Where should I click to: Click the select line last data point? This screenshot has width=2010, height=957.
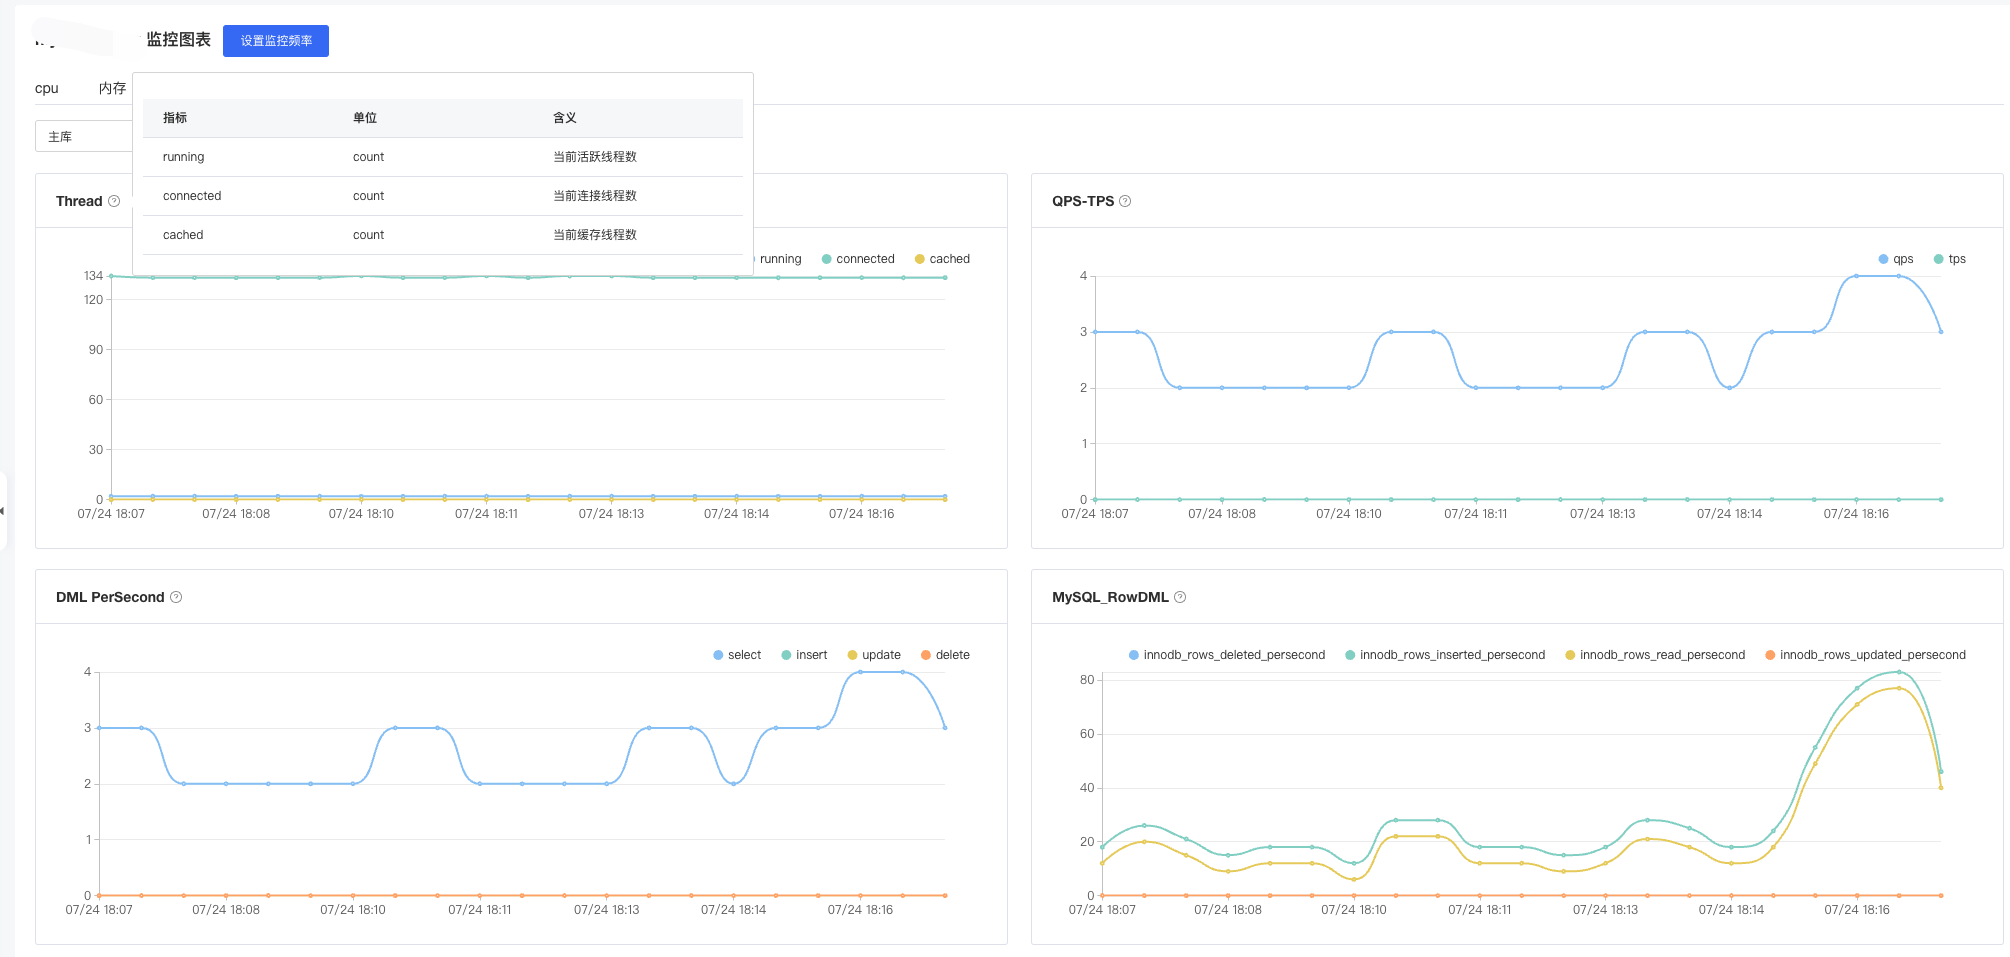pyautogui.click(x=945, y=728)
